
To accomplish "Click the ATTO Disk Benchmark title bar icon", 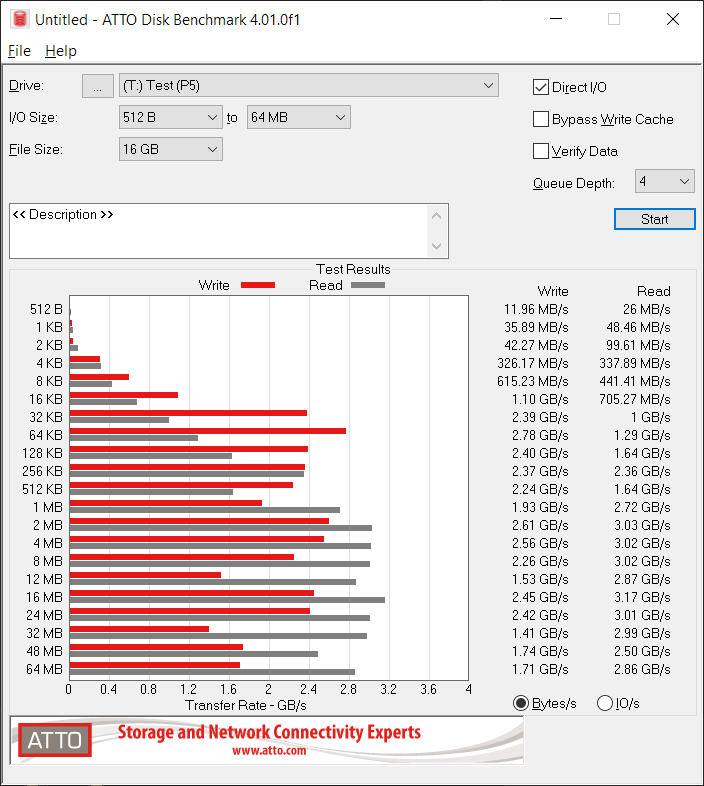I will pos(20,19).
